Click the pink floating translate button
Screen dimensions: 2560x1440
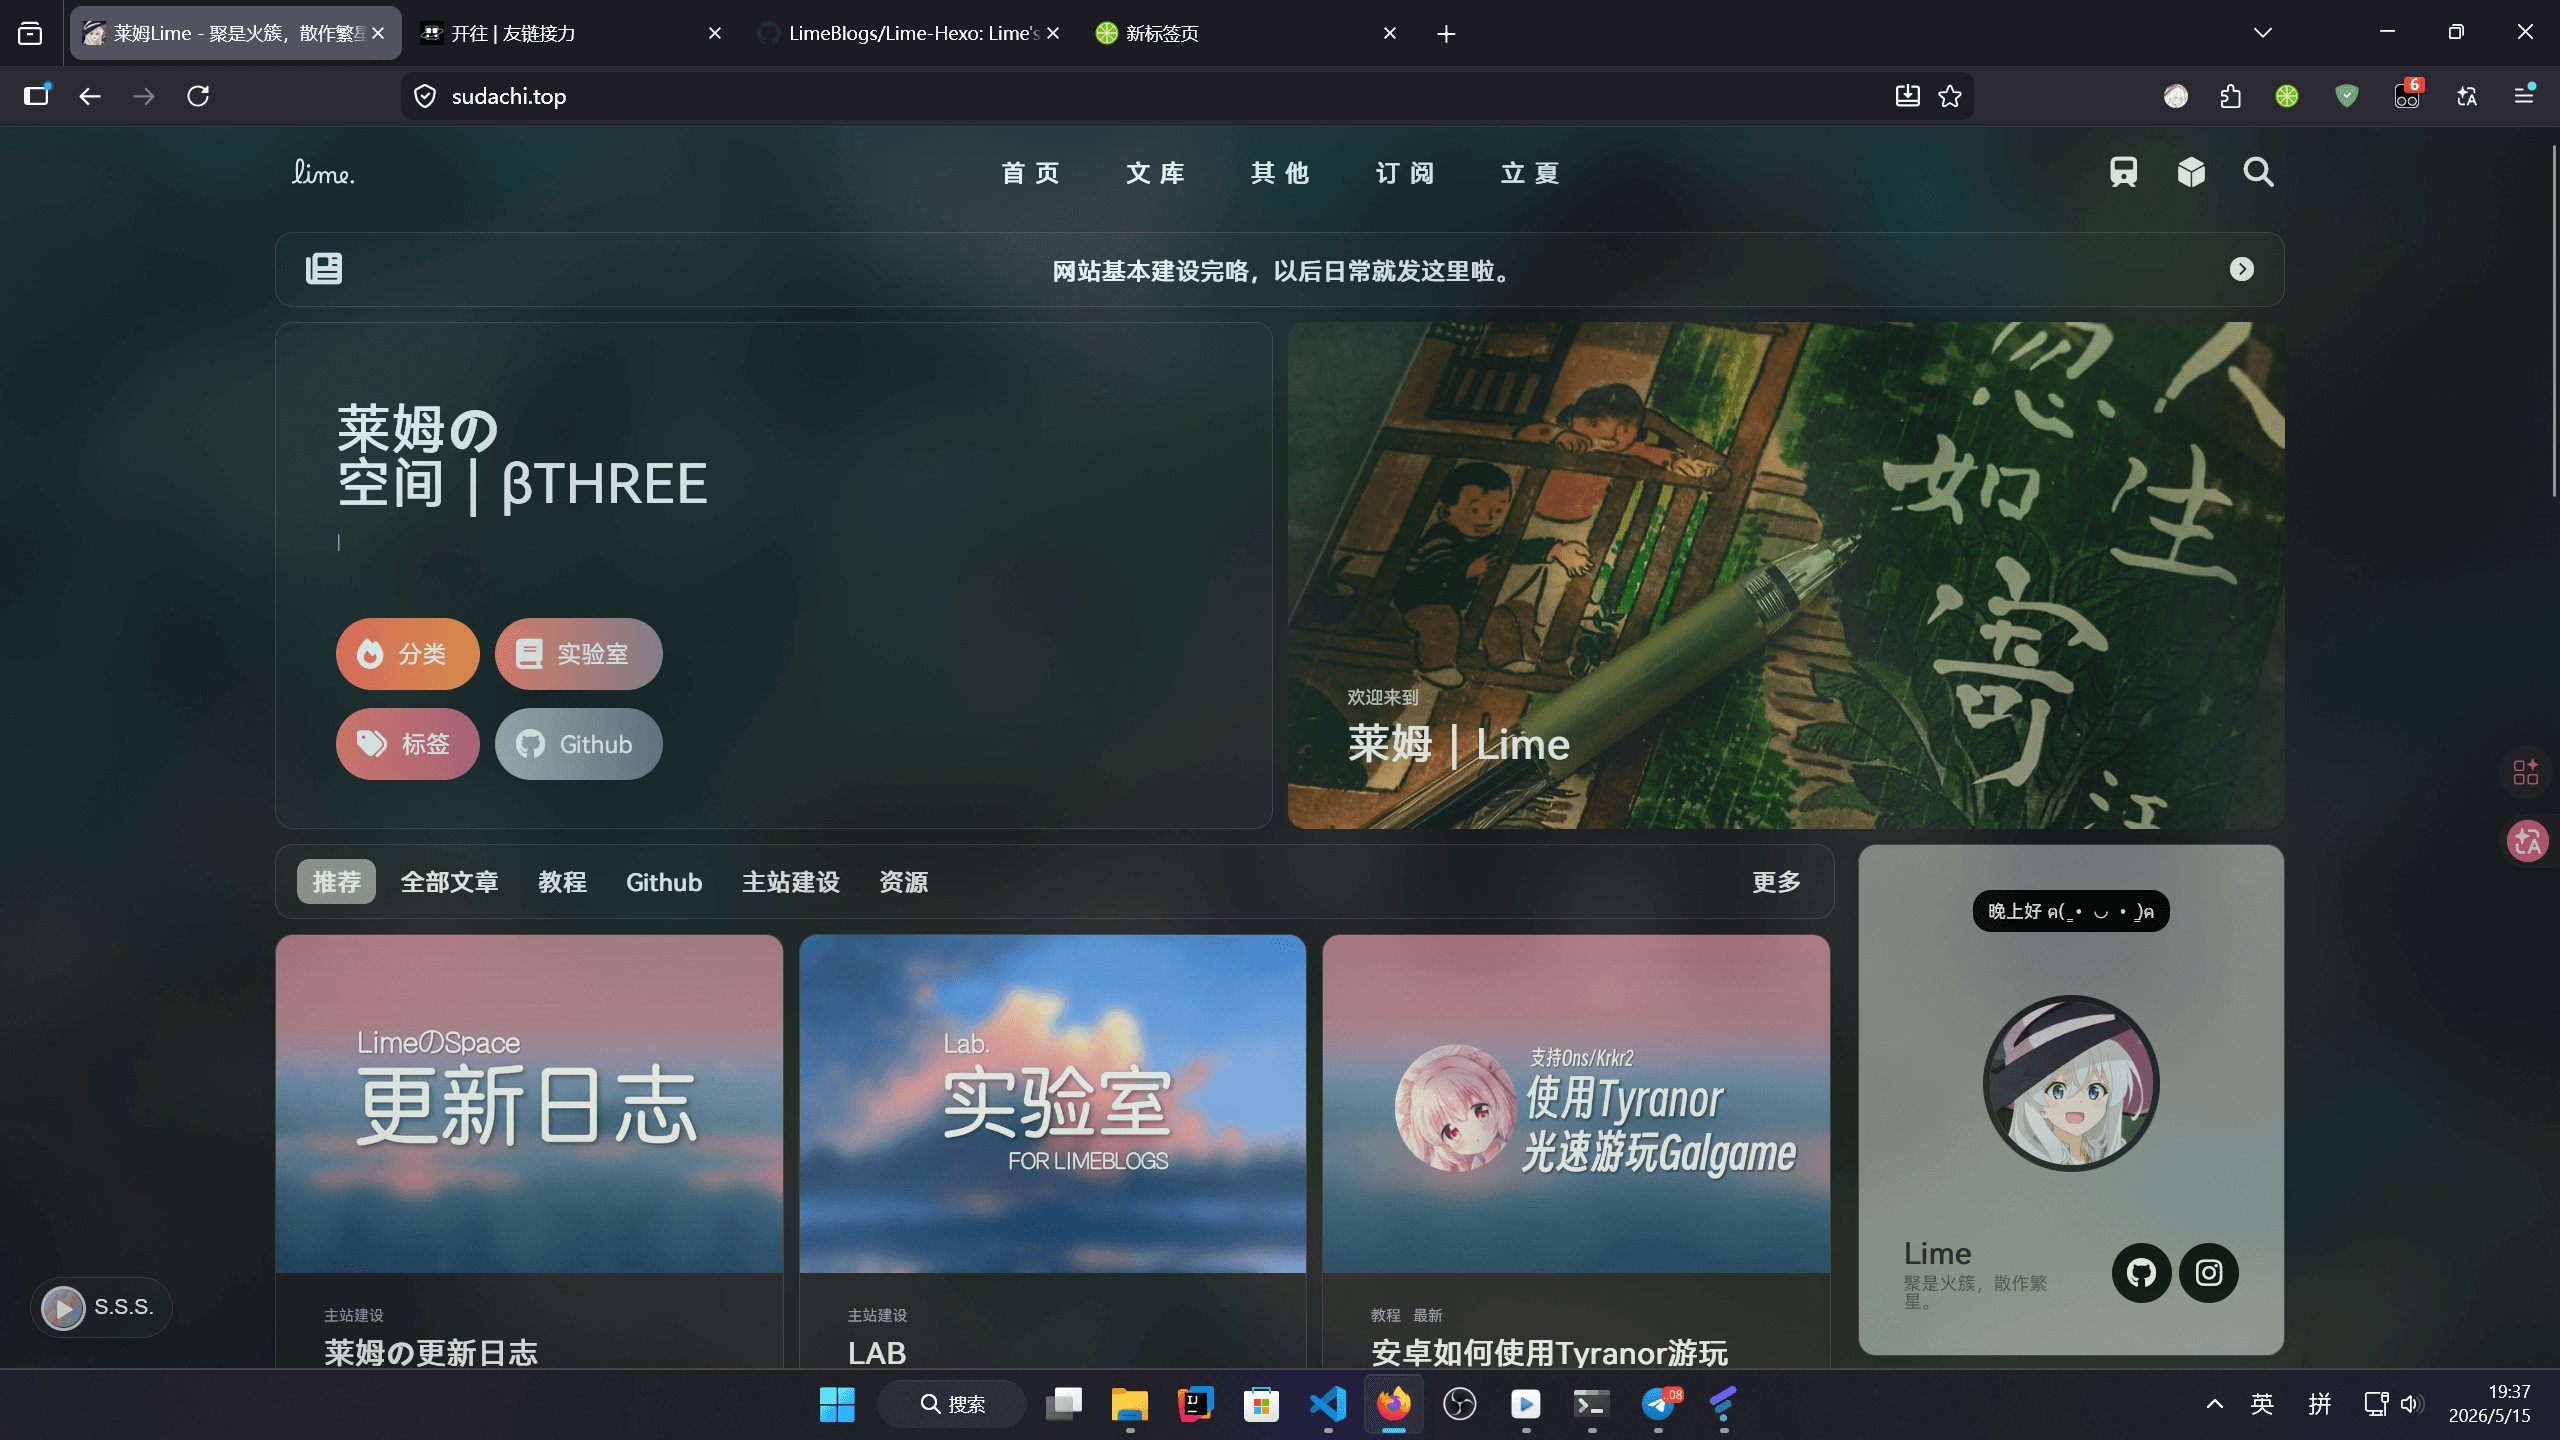(2527, 841)
